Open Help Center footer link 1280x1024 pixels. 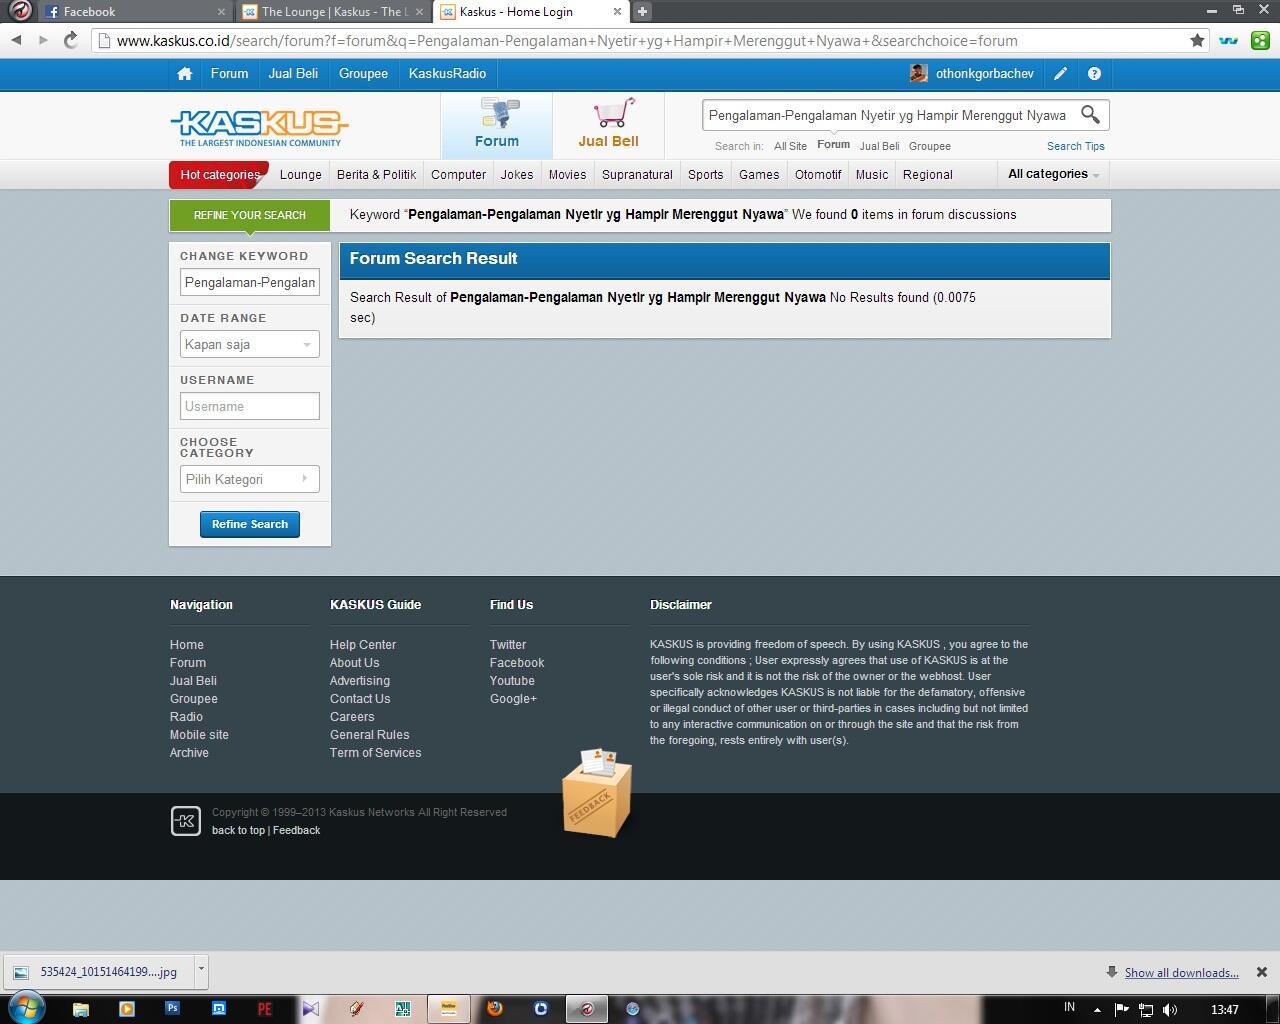363,645
